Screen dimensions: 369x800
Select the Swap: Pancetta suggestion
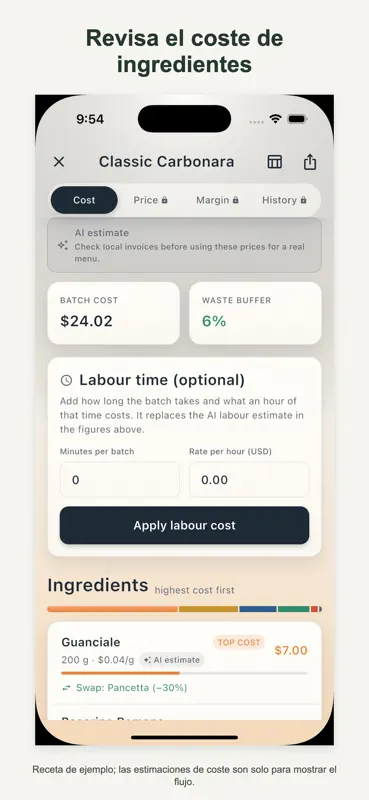coord(125,688)
